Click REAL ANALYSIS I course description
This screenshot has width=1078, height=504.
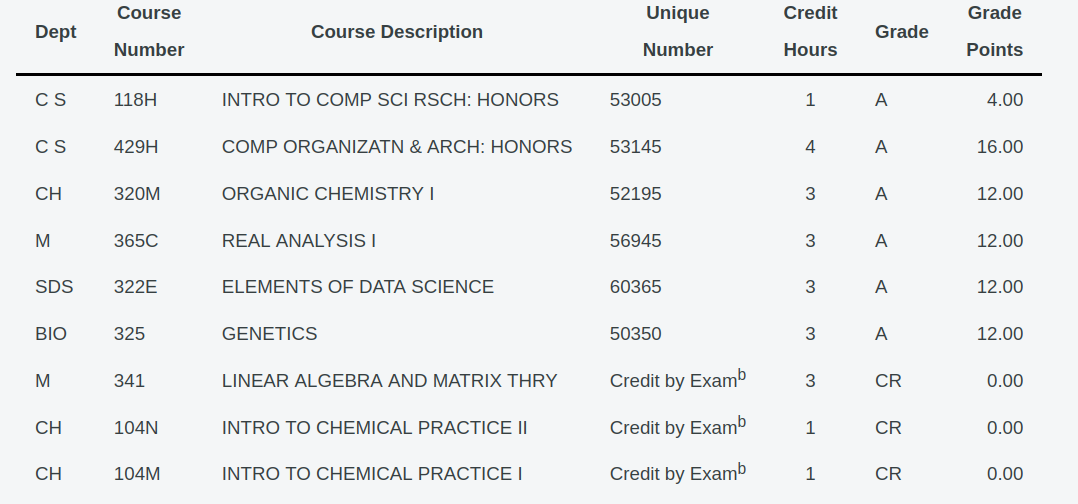(298, 241)
